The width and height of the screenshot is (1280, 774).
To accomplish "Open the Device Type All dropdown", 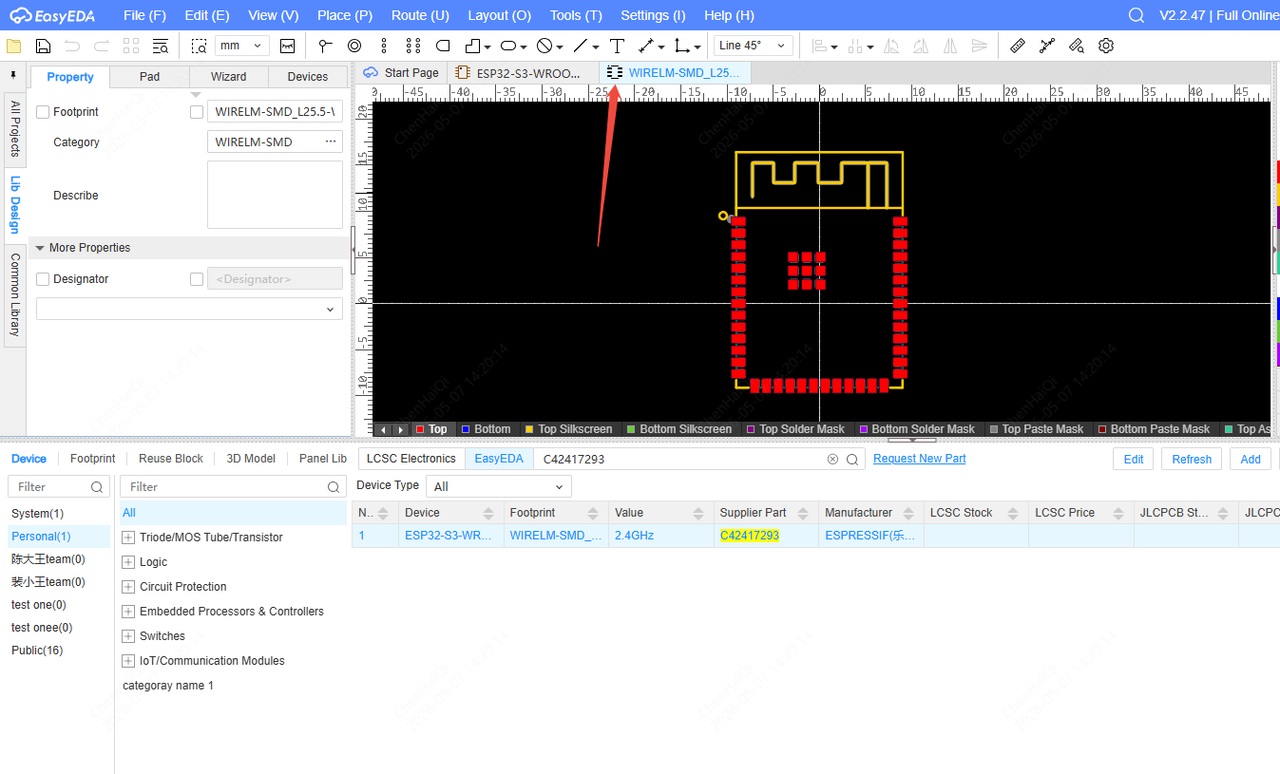I will coord(498,486).
